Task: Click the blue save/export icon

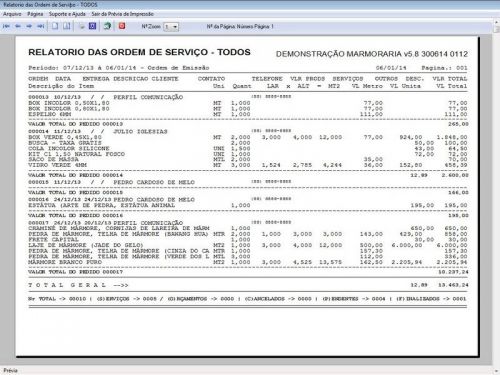Action: click(92, 26)
